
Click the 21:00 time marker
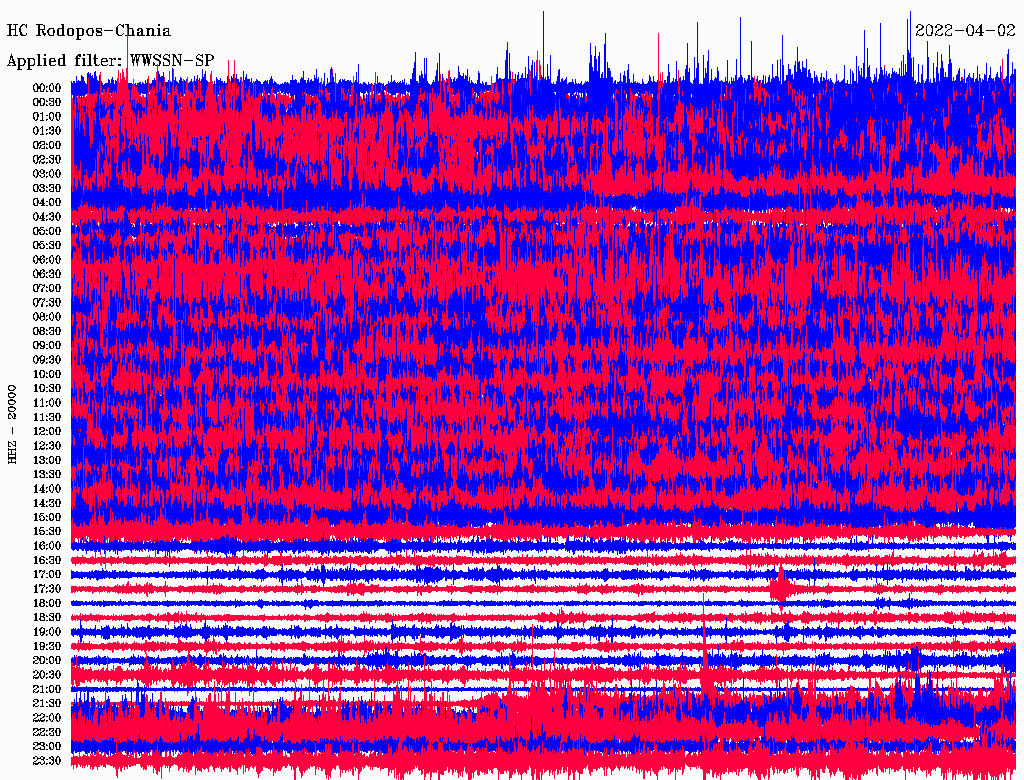point(47,689)
